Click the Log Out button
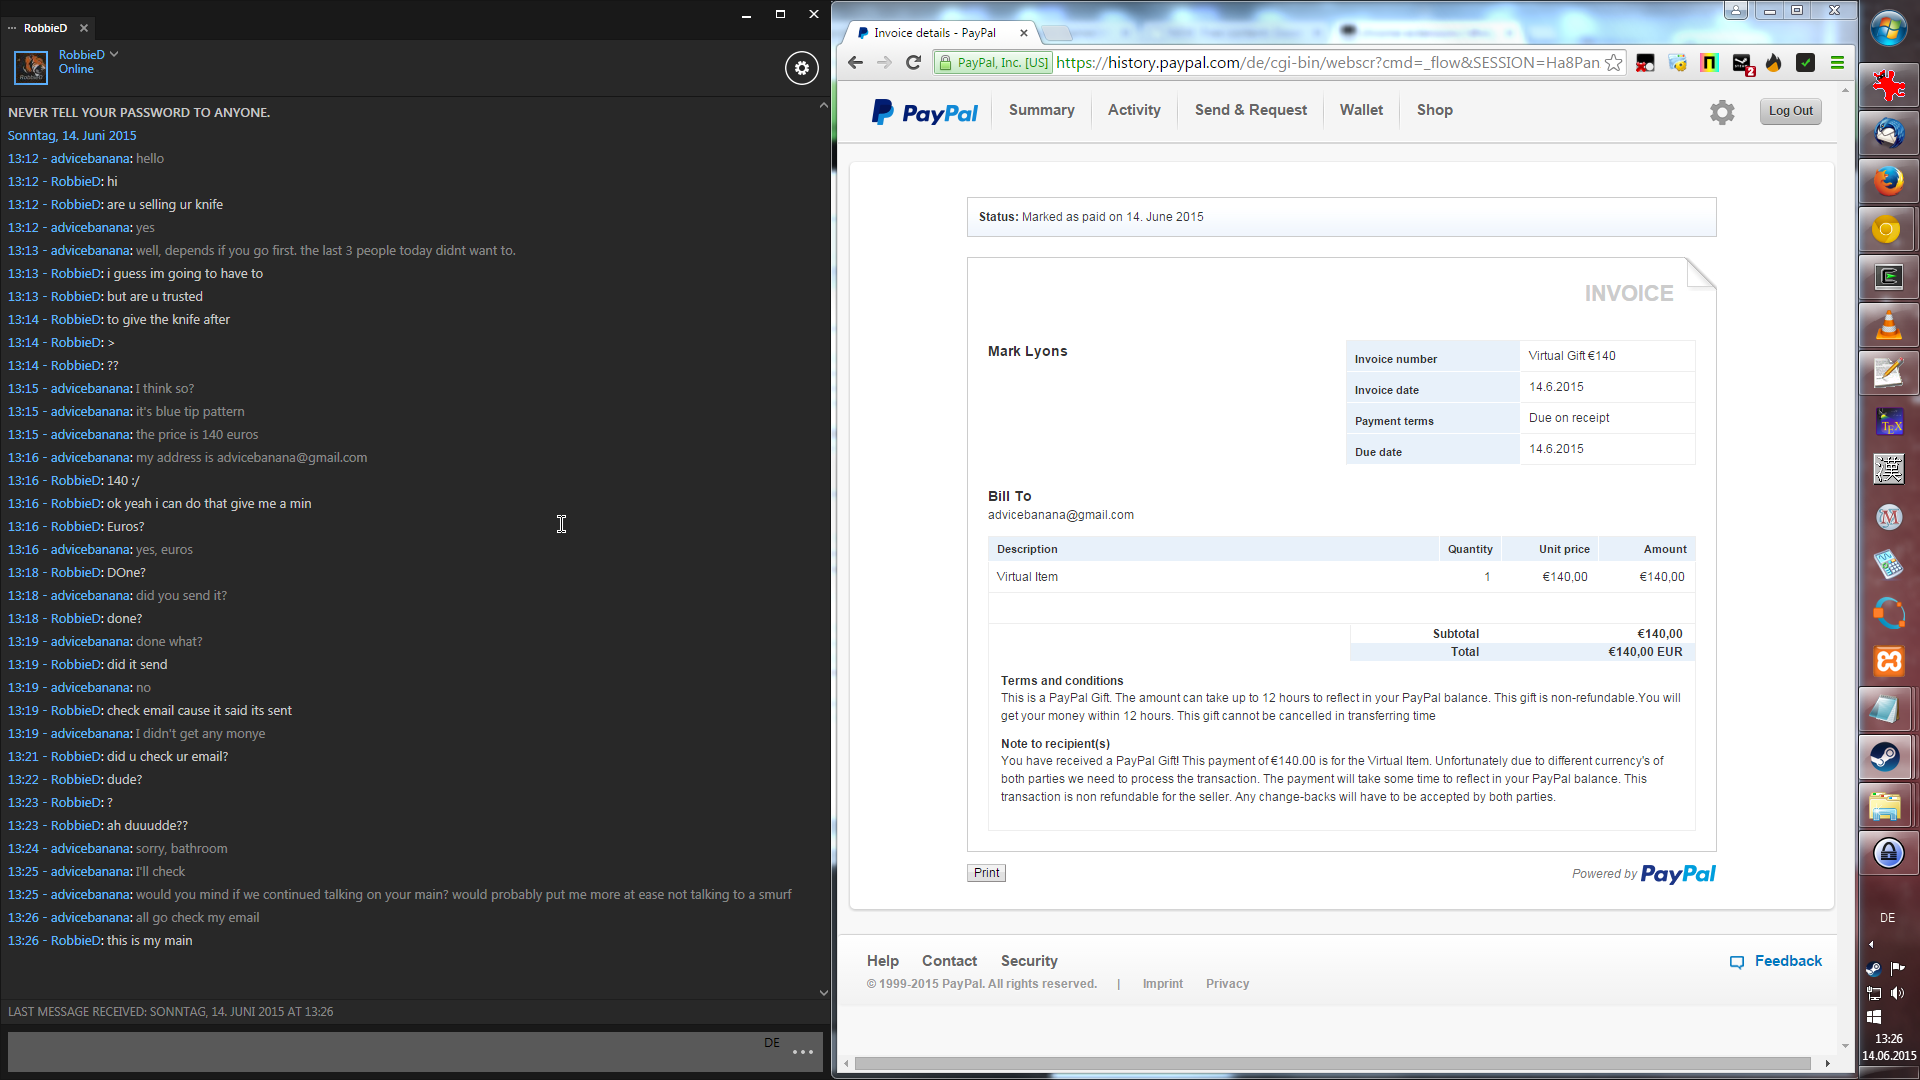Image resolution: width=1920 pixels, height=1080 pixels. 1790,111
